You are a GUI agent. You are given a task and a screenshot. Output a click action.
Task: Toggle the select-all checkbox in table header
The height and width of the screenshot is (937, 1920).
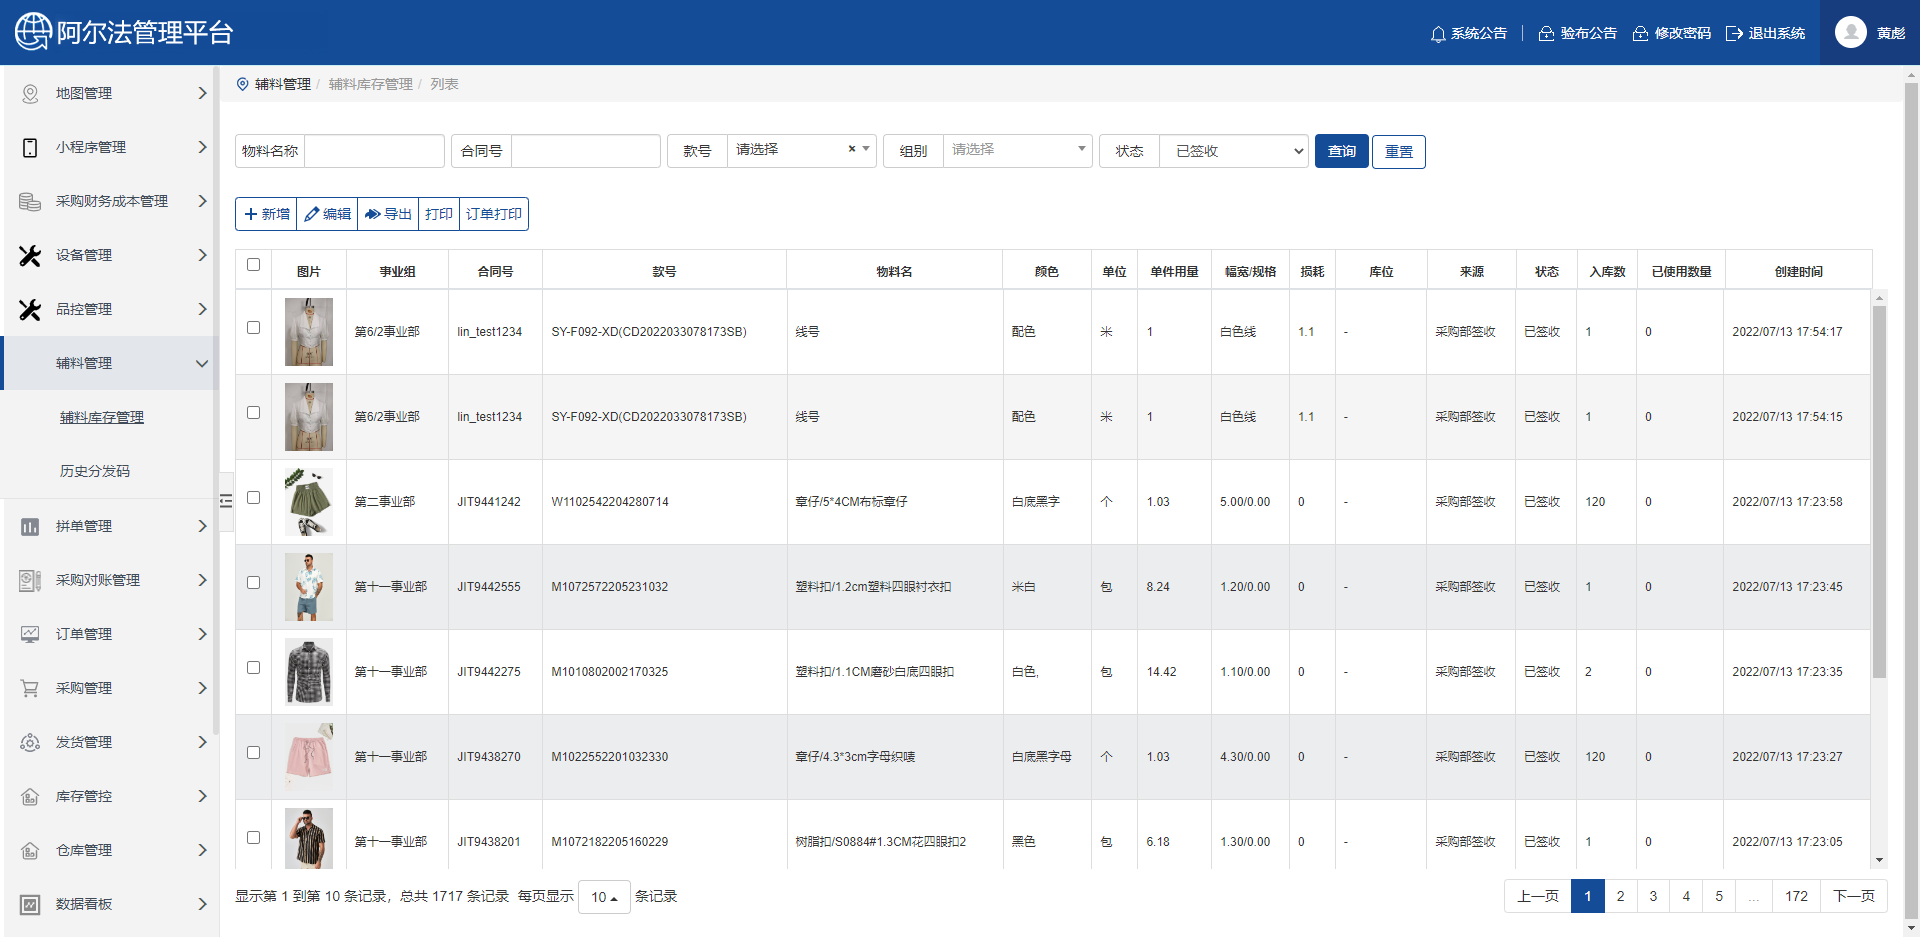[x=253, y=265]
